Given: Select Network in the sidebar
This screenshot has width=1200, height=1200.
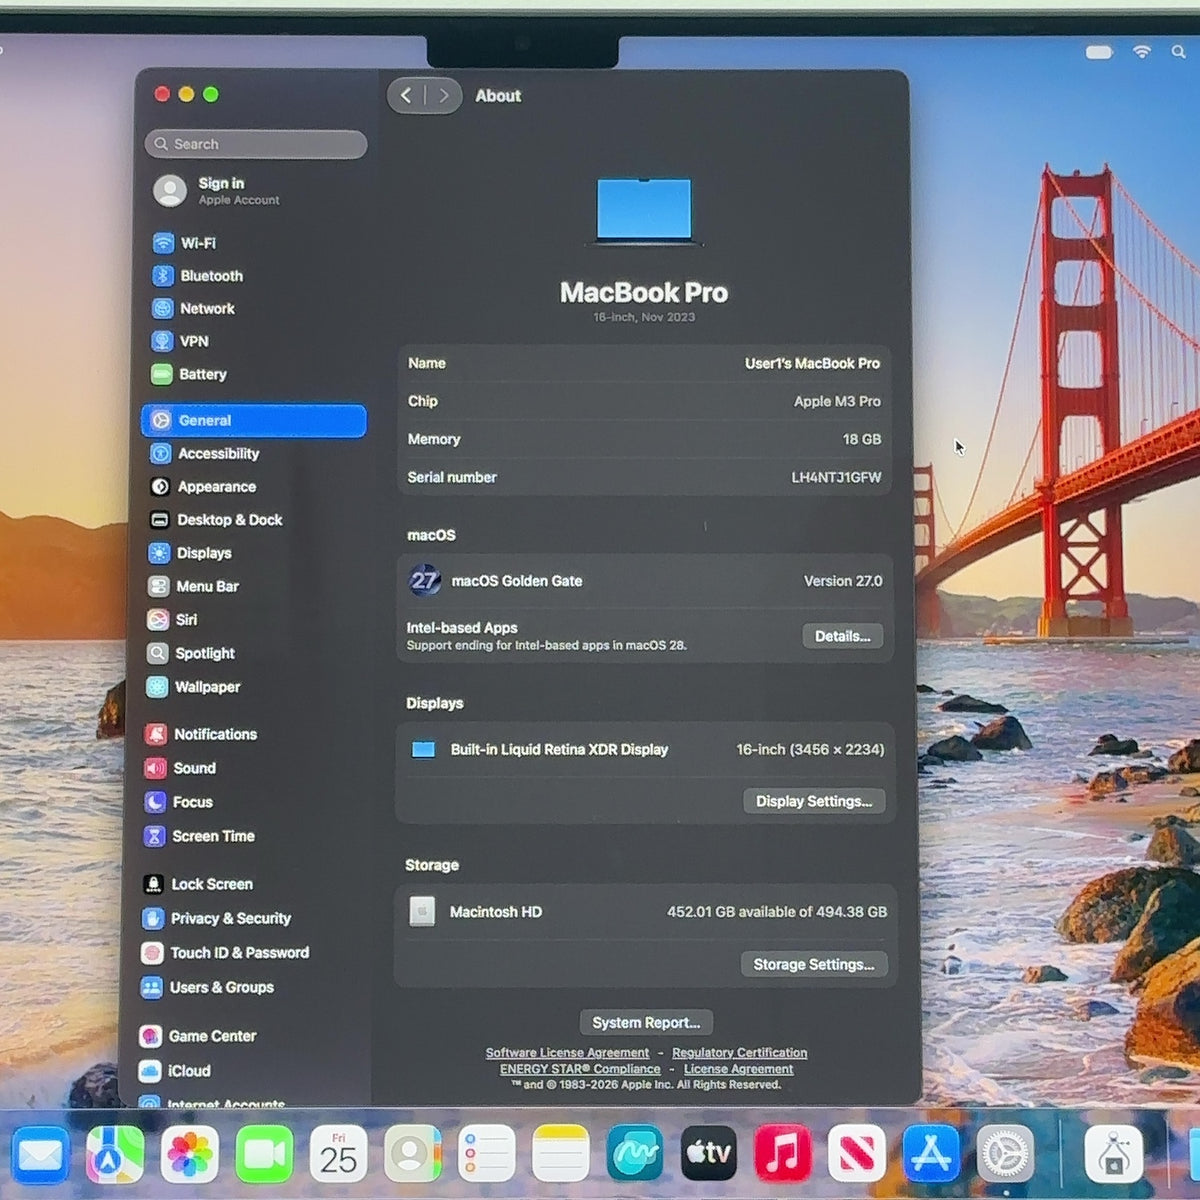Looking at the screenshot, I should pos(255,309).
